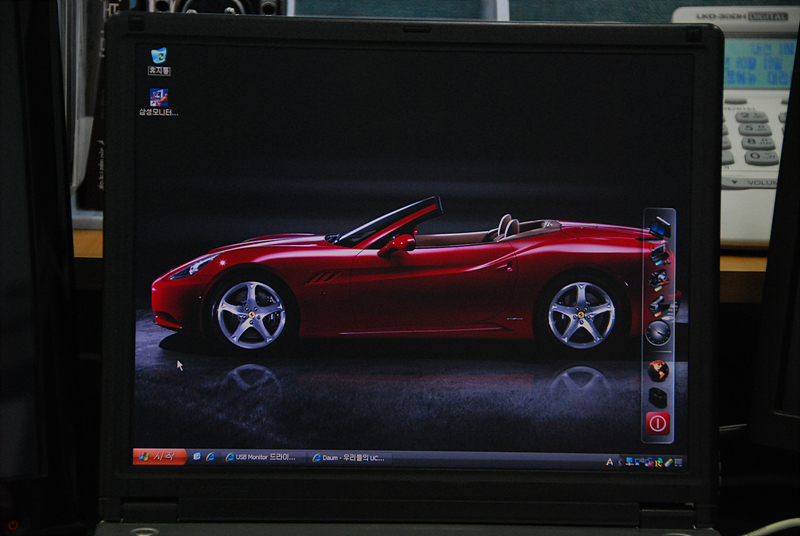Open the globe icon in side dock
This screenshot has width=800, height=536.
[x=658, y=371]
